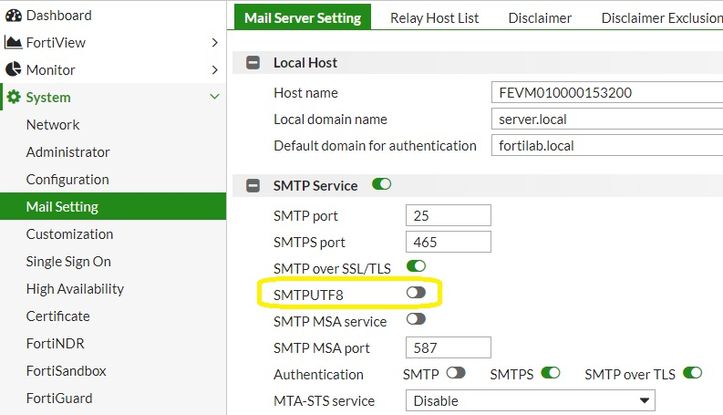Collapse the Local Host section icon

click(253, 63)
